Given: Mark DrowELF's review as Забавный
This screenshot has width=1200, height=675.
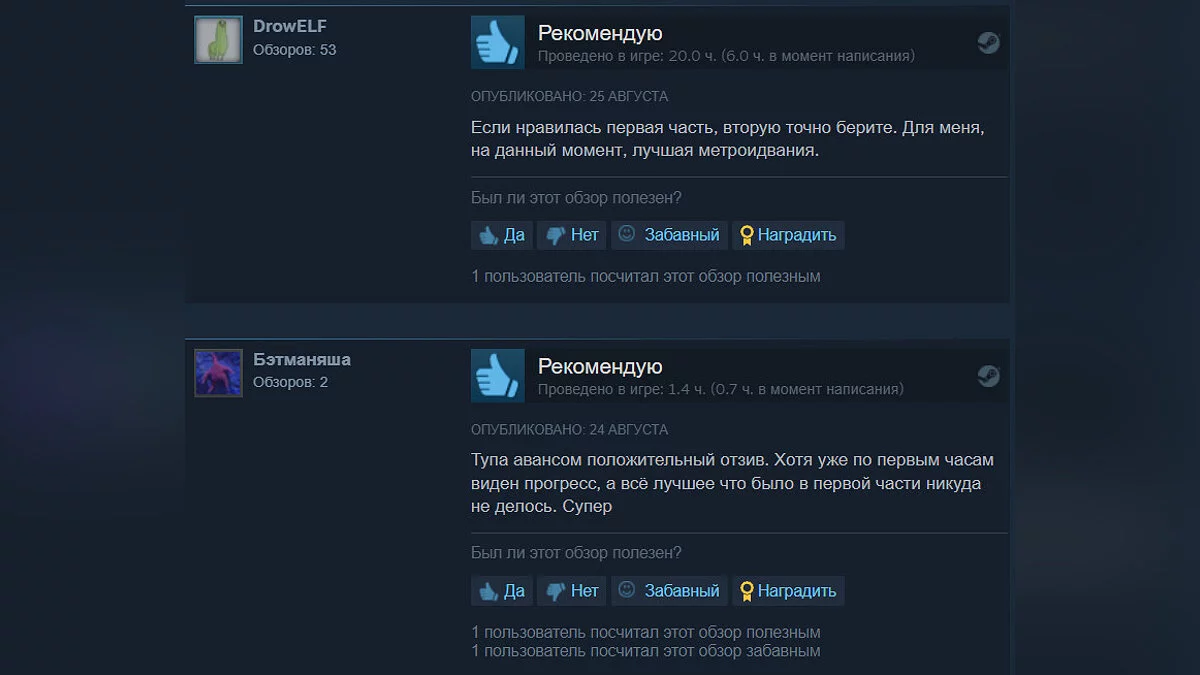Looking at the screenshot, I should 669,235.
